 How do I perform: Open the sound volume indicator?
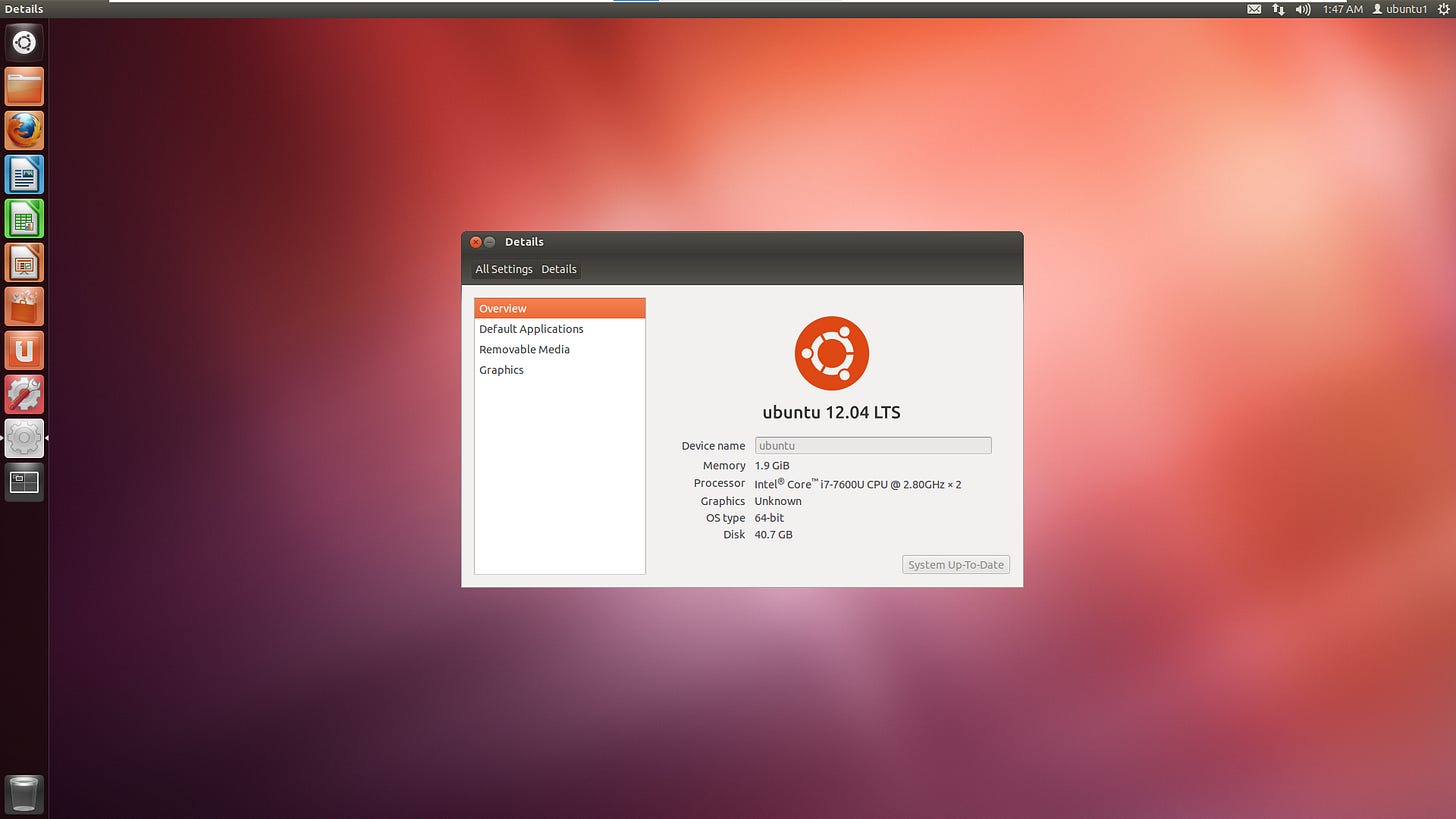coord(1302,9)
